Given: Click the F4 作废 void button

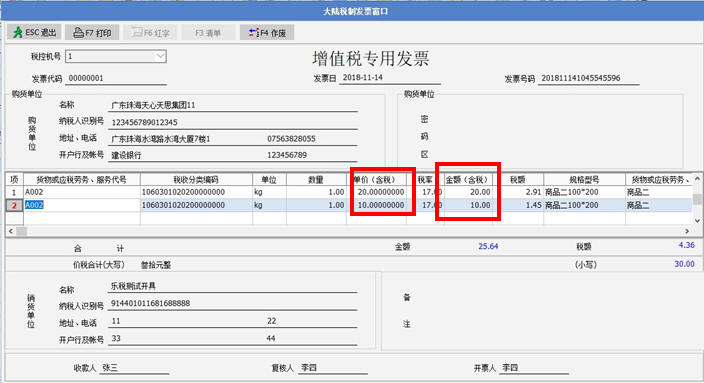Looking at the screenshot, I should (267, 33).
